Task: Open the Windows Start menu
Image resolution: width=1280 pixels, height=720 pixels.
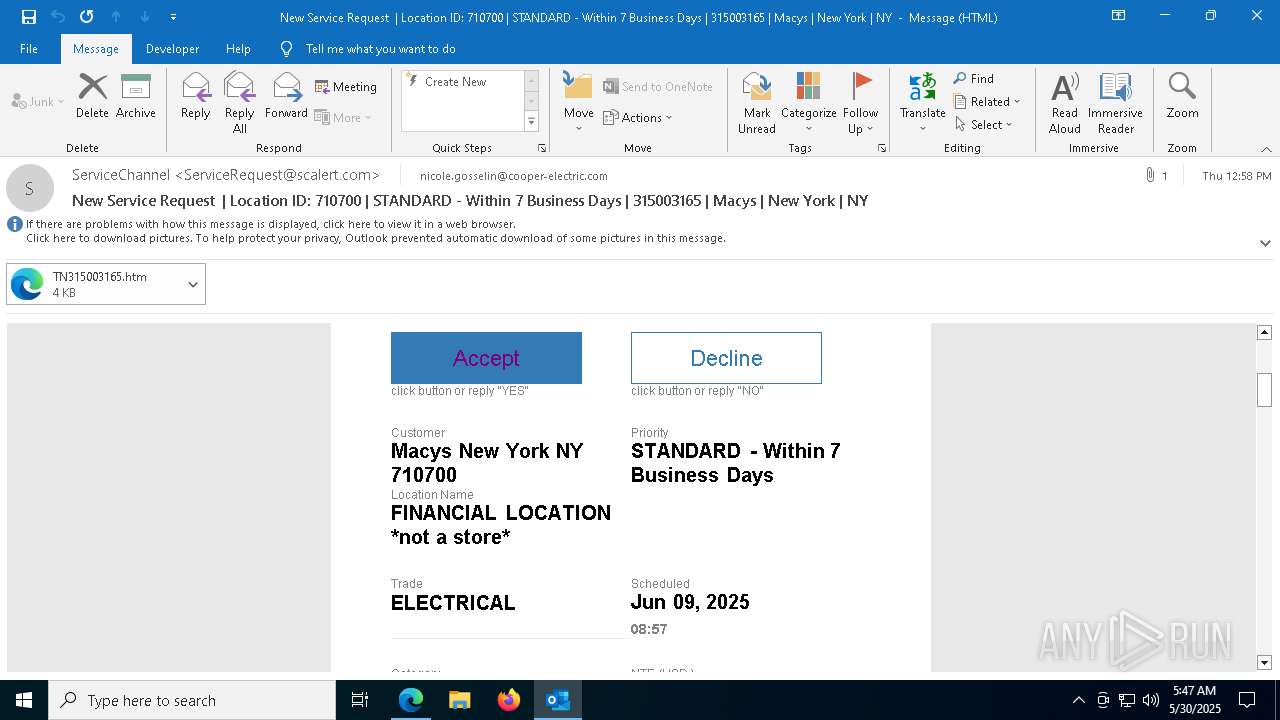Action: (x=24, y=700)
